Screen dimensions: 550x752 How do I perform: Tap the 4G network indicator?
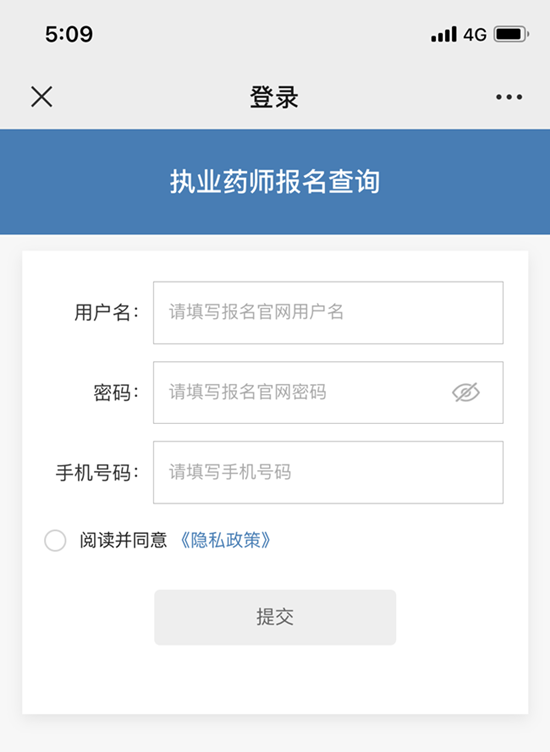point(475,35)
